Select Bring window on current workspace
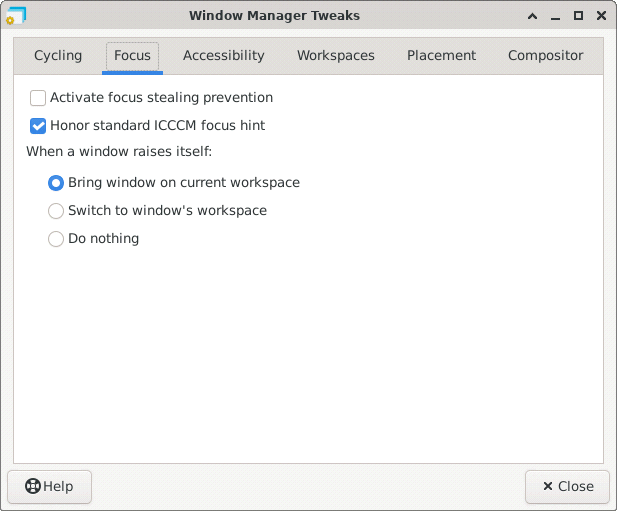617x511 pixels. [56, 183]
